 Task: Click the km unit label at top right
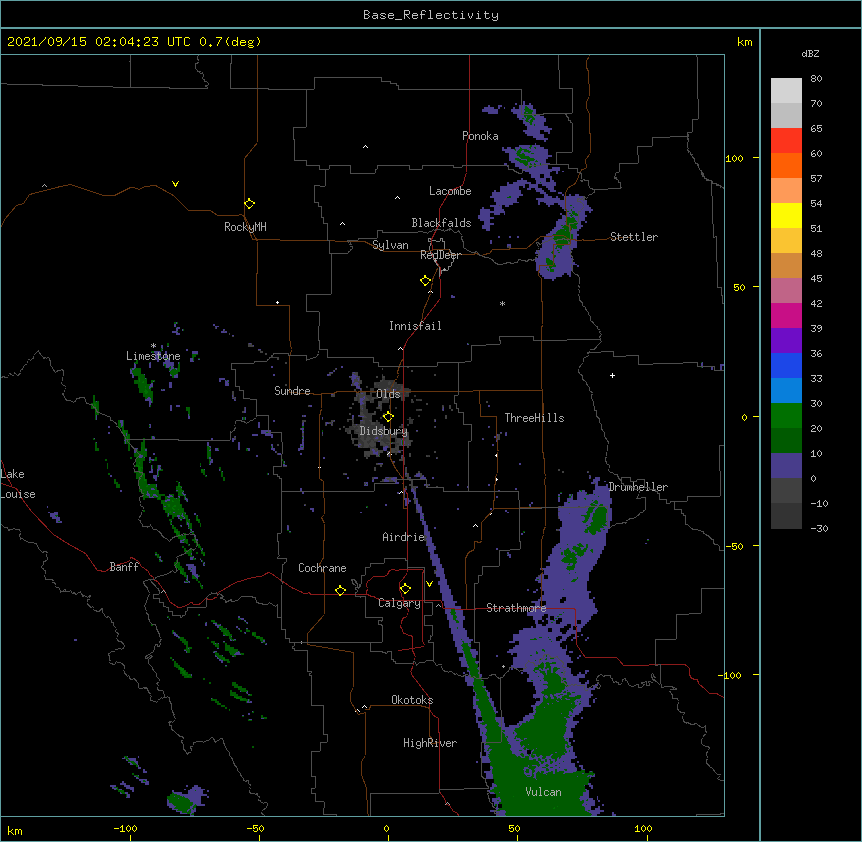744,42
